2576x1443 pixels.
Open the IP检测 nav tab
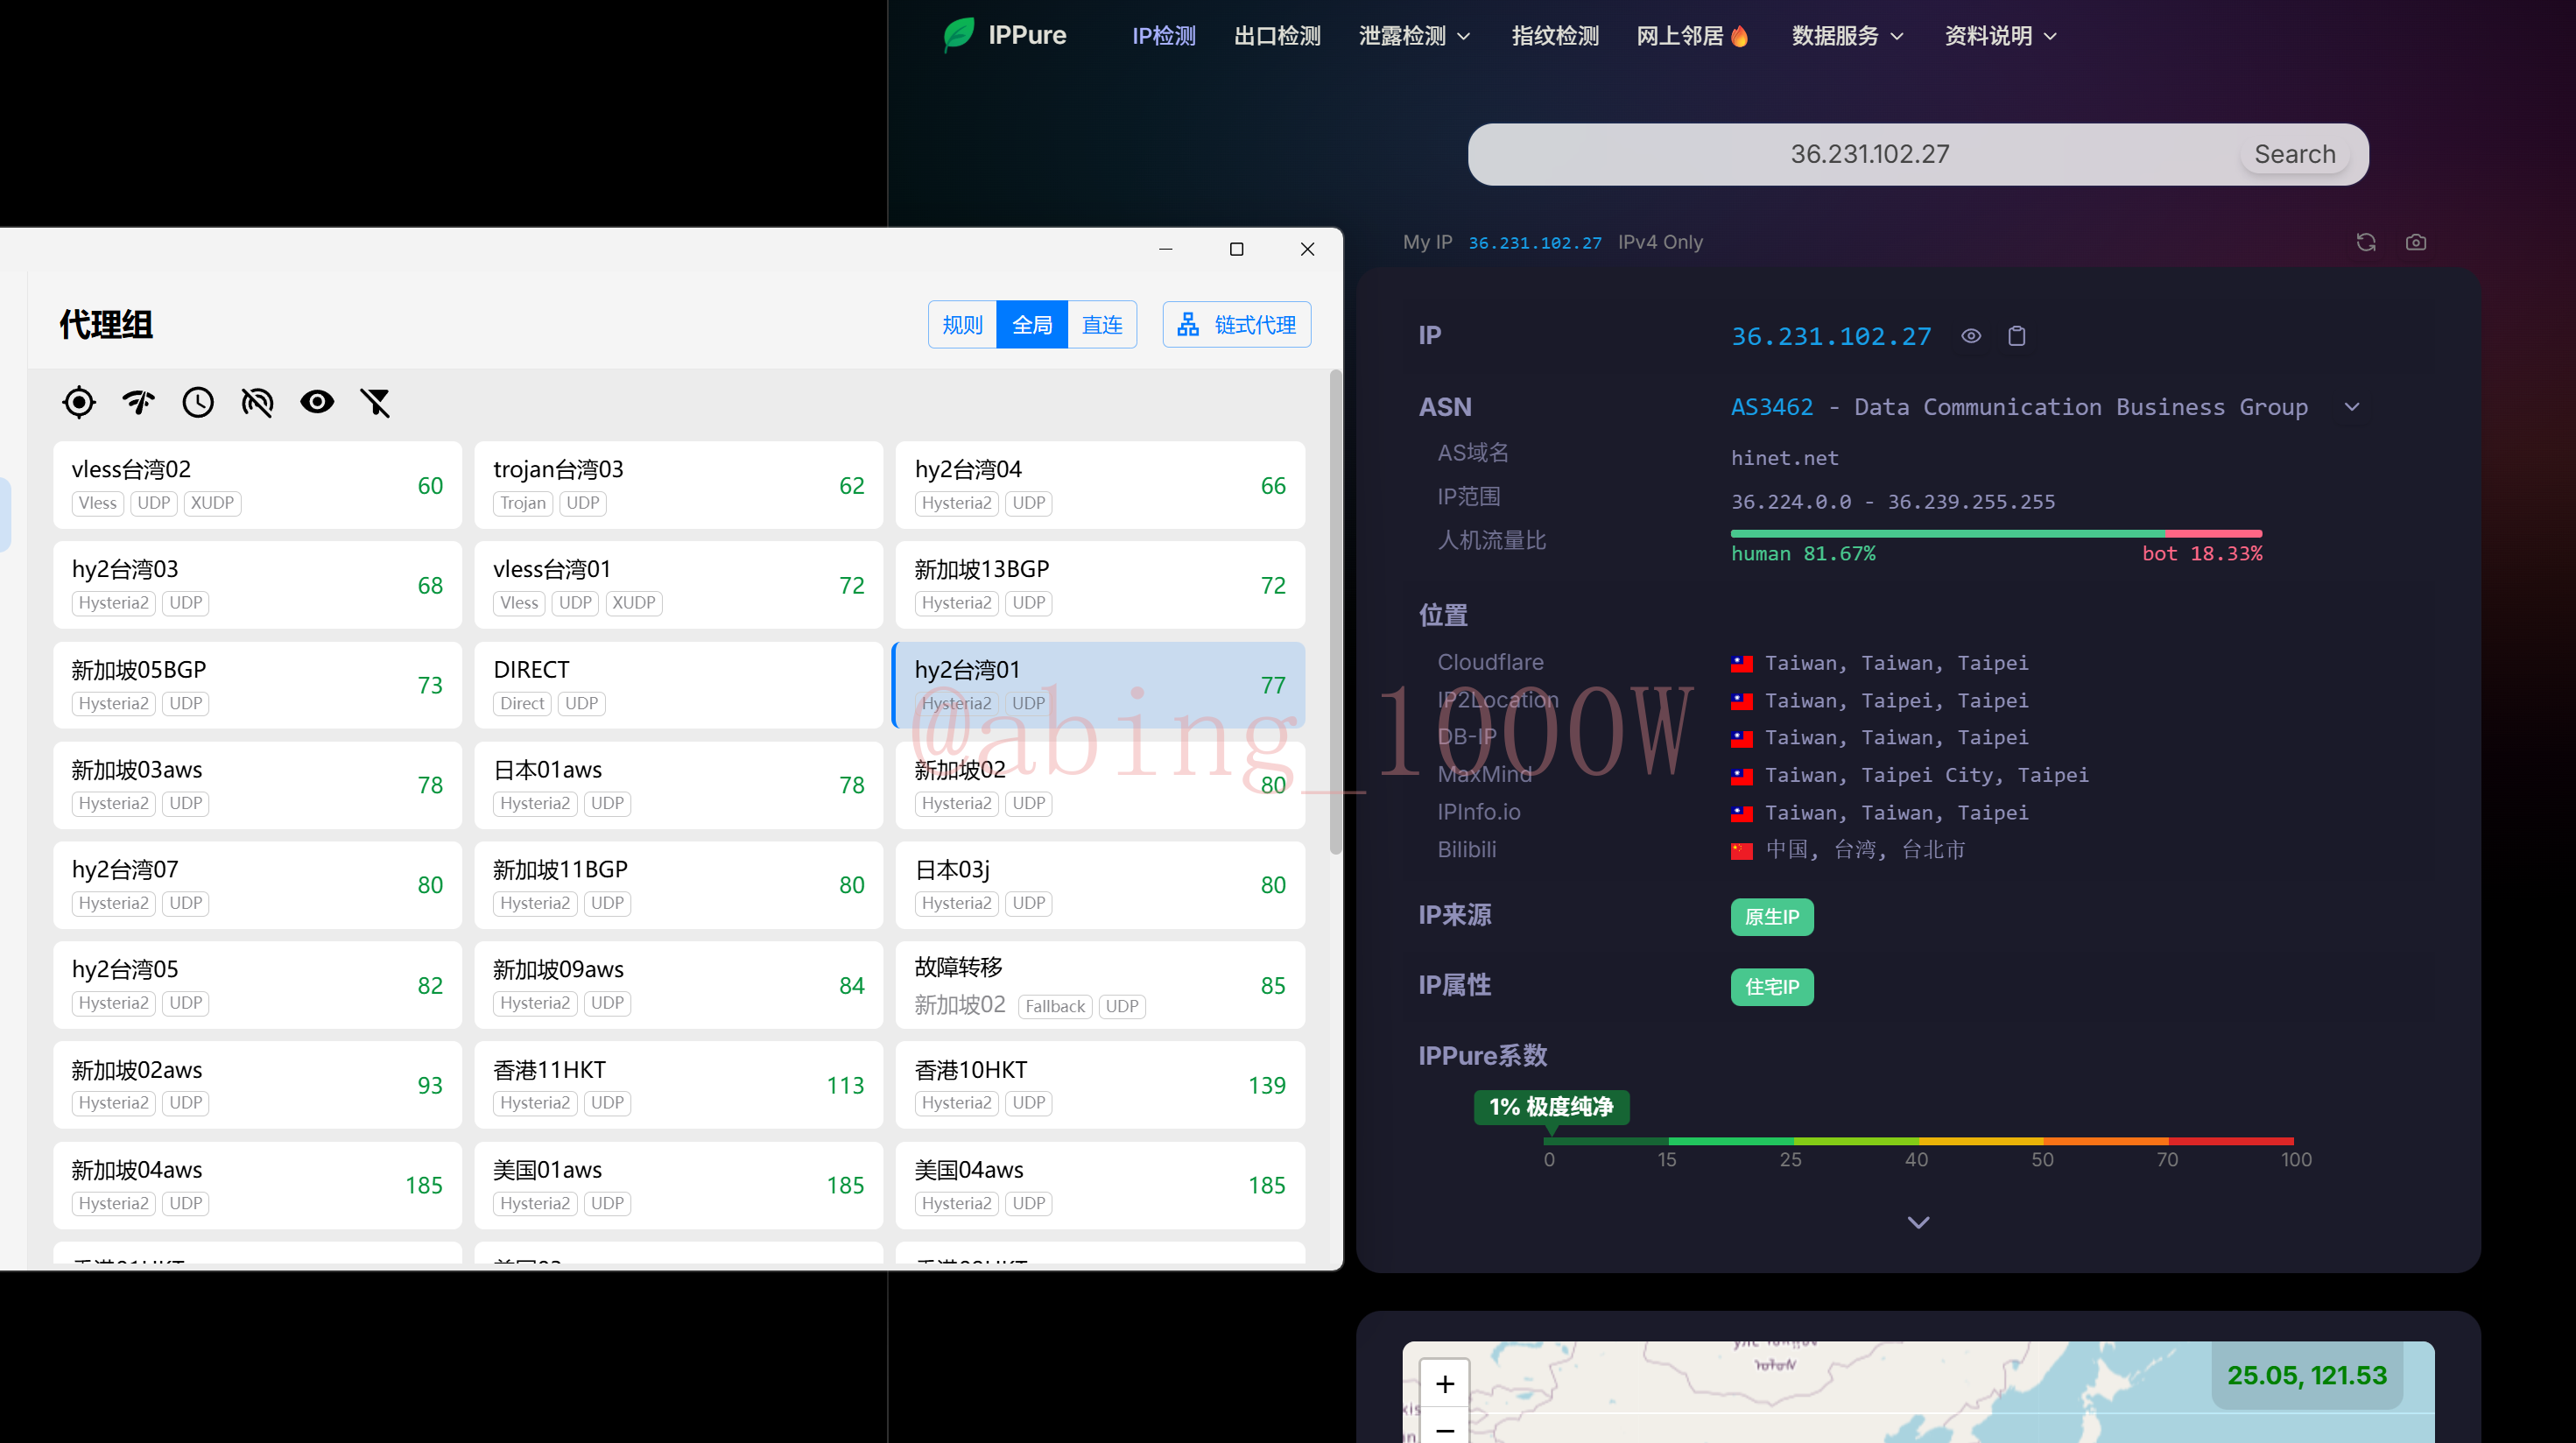click(1164, 36)
